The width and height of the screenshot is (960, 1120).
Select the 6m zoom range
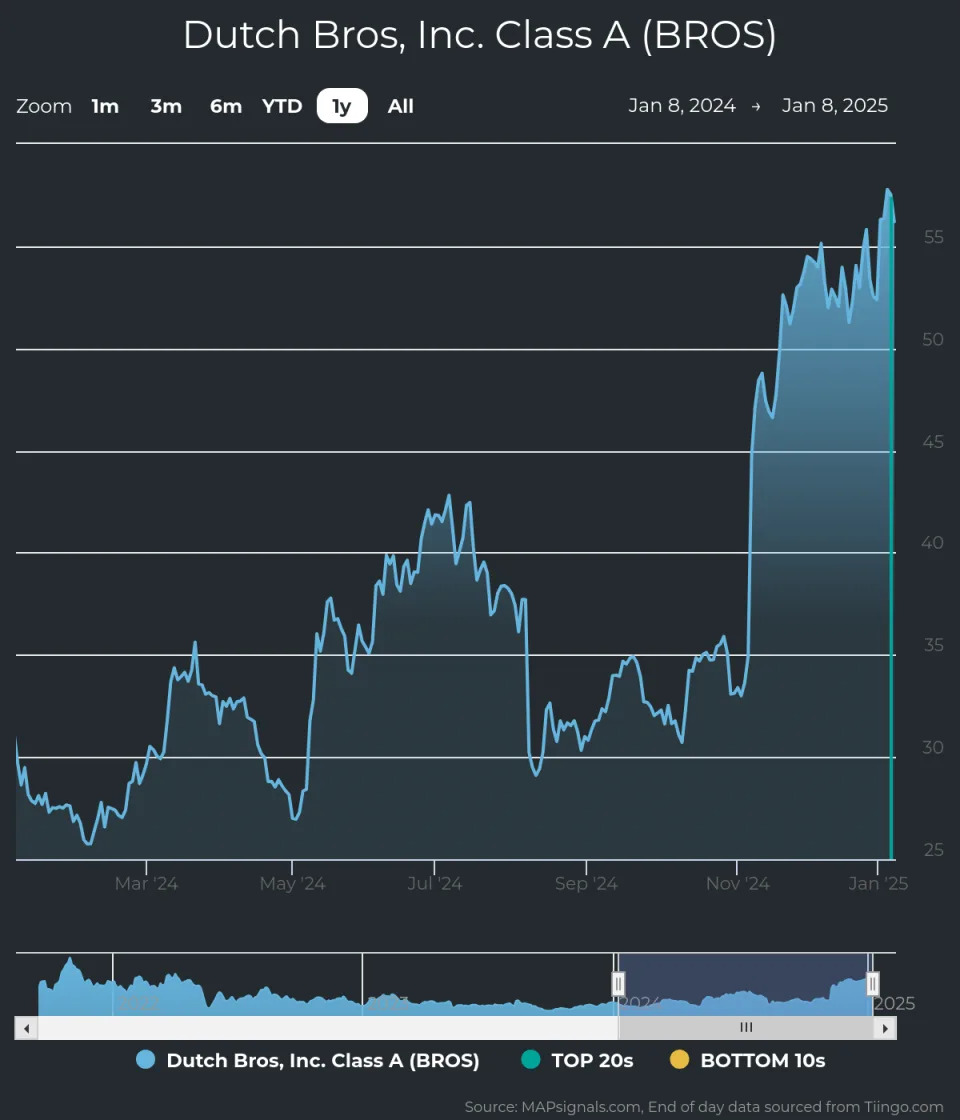pos(226,106)
